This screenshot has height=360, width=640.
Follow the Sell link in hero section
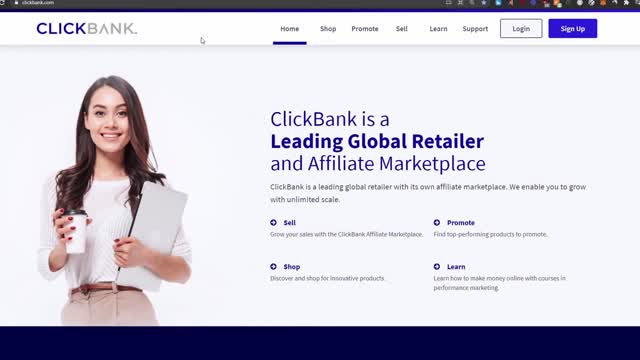(x=289, y=222)
